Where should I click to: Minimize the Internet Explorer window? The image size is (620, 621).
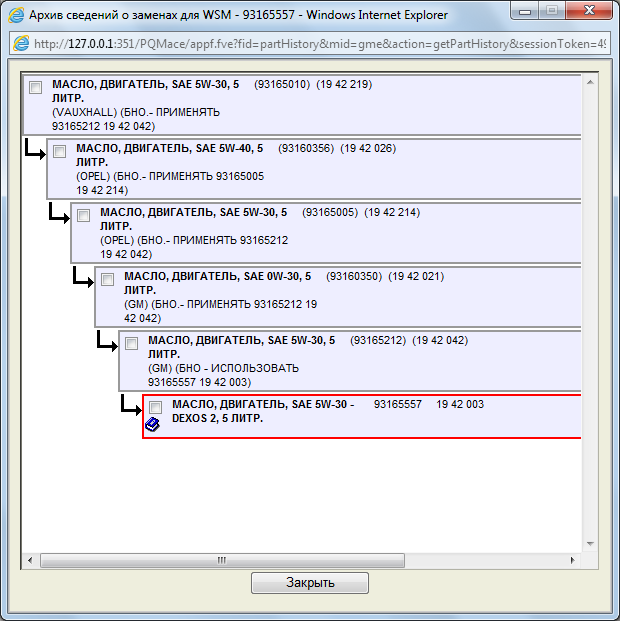coord(525,11)
